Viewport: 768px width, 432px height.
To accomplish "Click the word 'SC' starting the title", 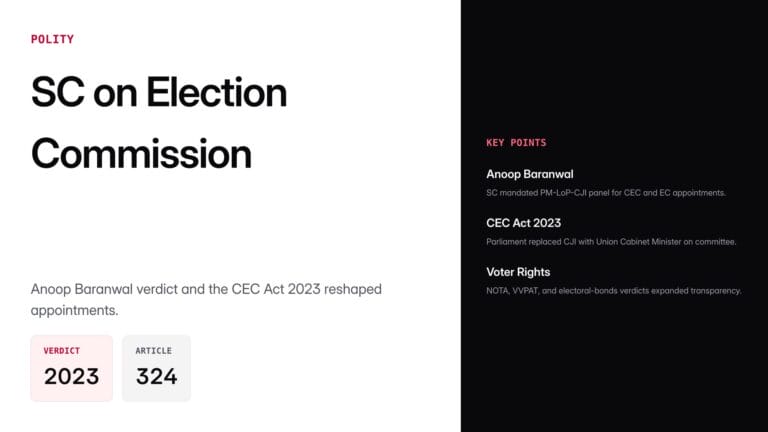I will coord(57,93).
